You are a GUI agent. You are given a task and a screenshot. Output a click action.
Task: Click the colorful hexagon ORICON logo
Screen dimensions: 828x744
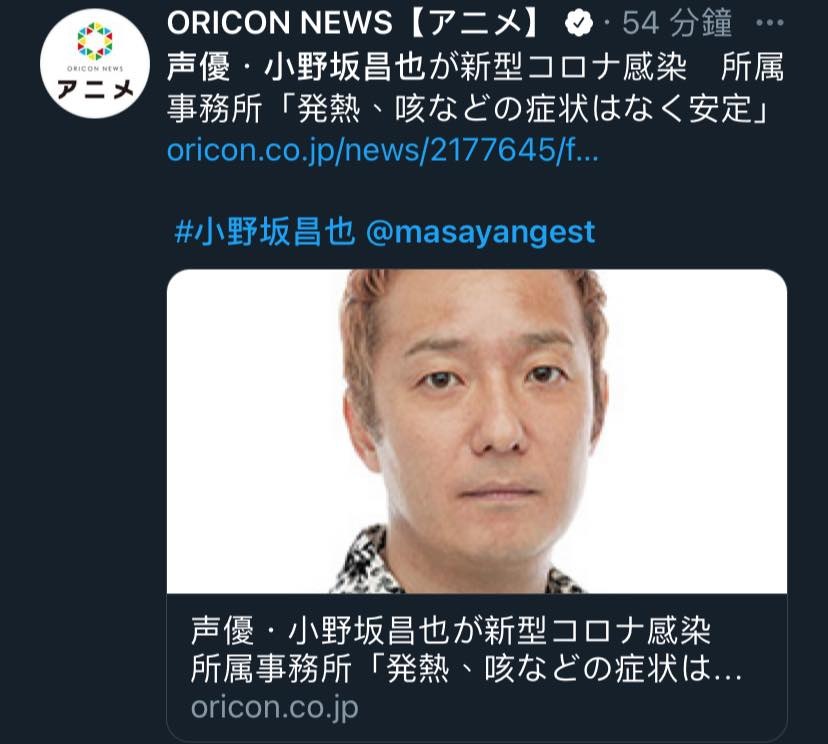coord(95,41)
